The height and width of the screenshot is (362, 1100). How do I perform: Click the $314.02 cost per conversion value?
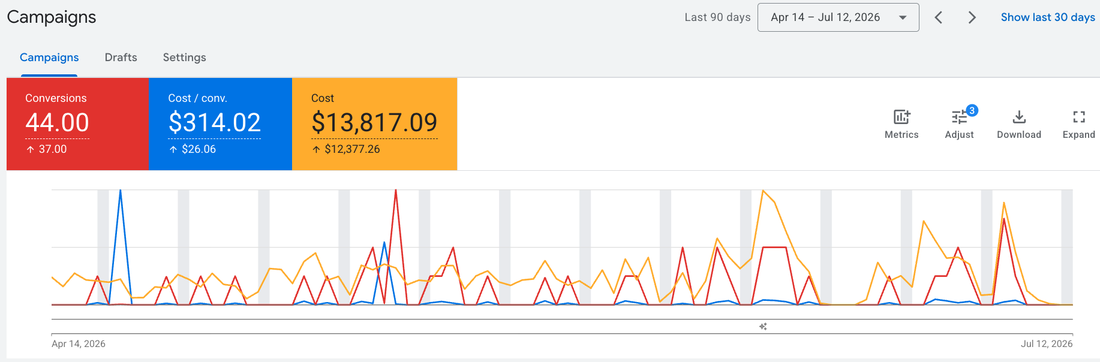(x=215, y=123)
